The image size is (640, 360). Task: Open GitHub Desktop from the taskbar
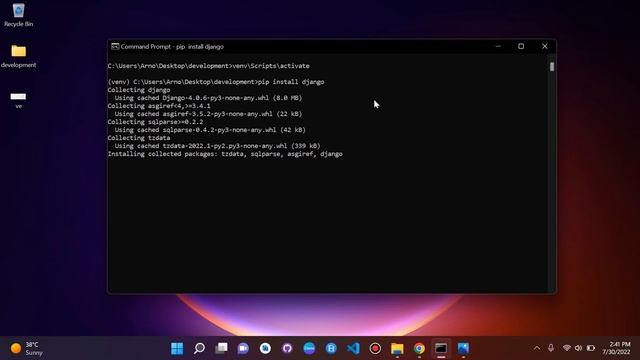tap(287, 348)
